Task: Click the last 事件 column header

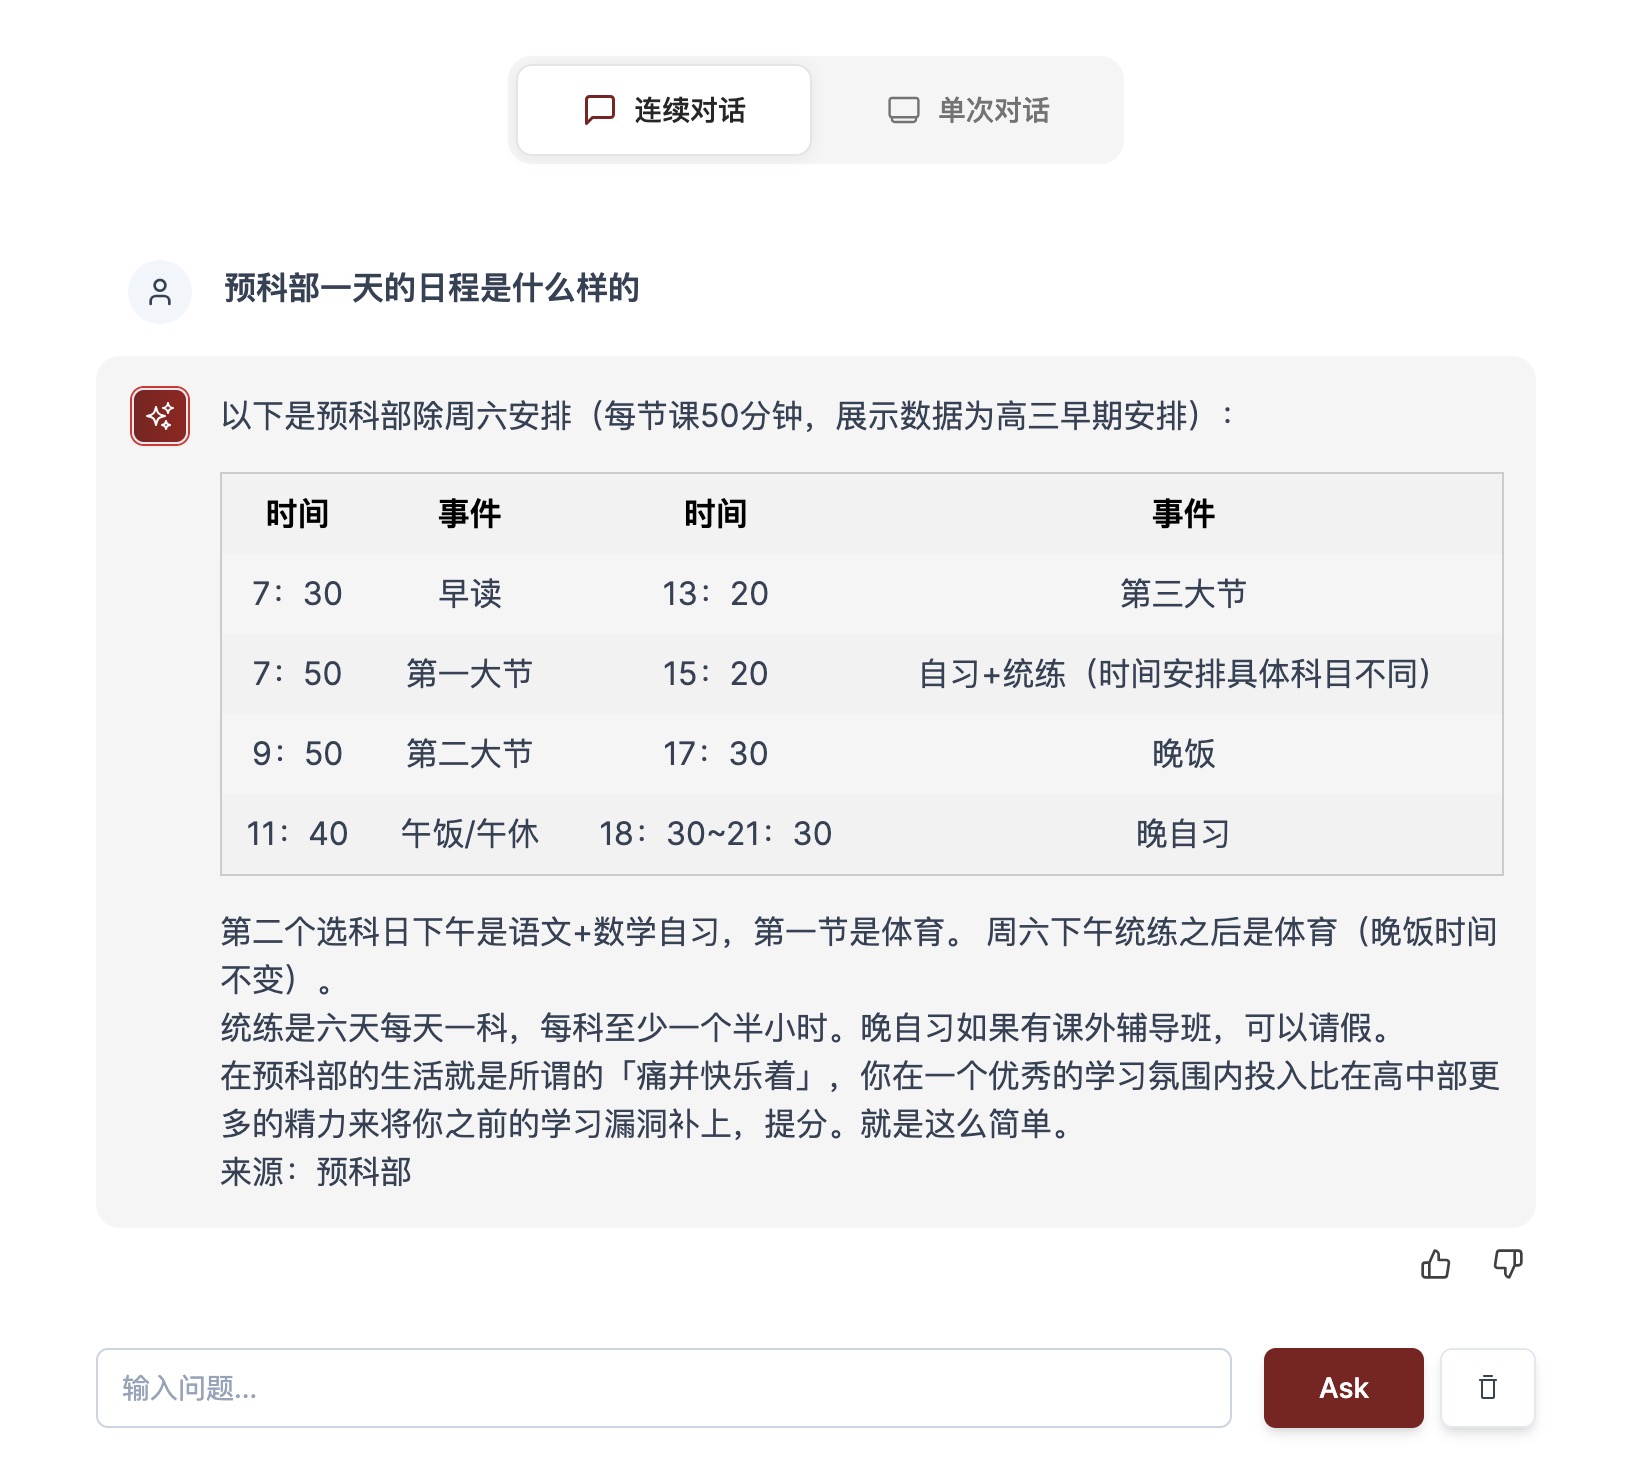Action: (1183, 514)
